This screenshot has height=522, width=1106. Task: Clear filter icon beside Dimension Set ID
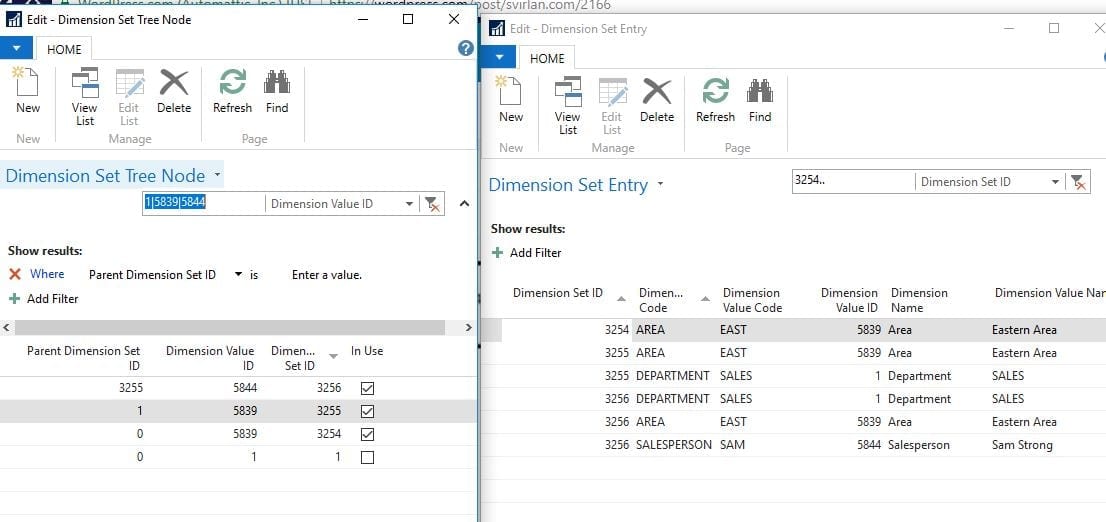pos(1077,181)
